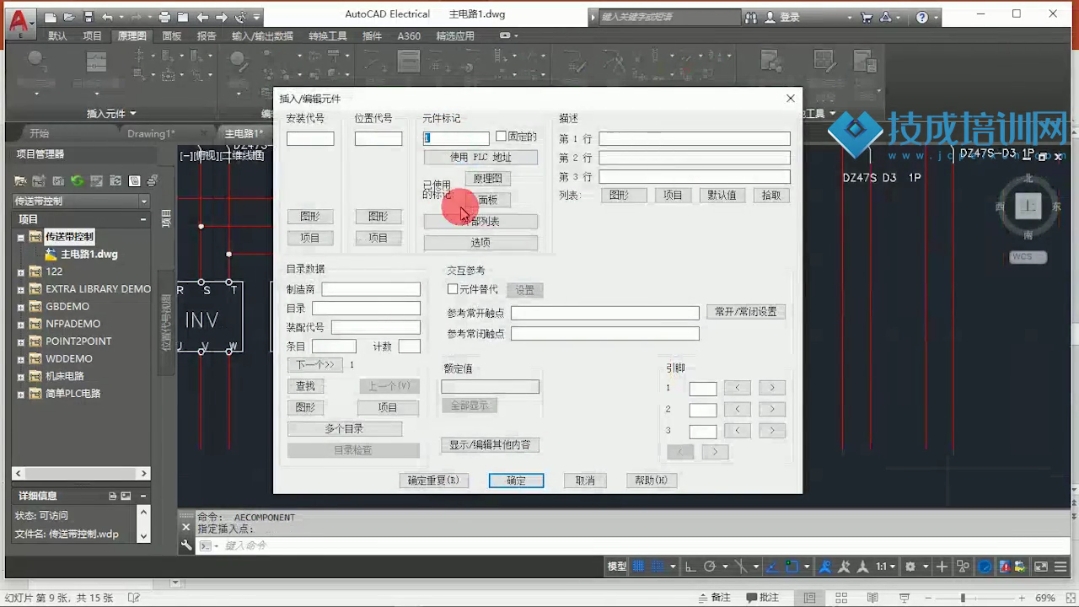Enable the 元件替代 checkbox
Screen dimensions: 1079x607
click(x=452, y=289)
